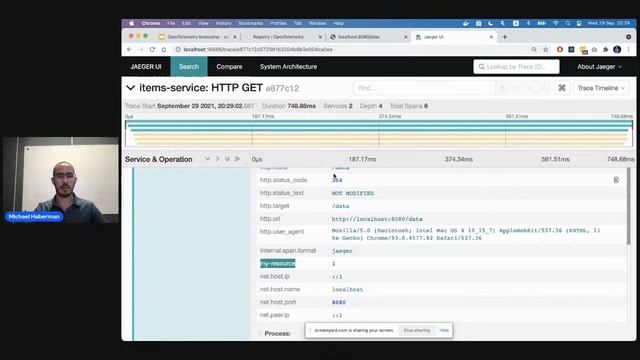Switch to the OpenTelemetry bootcamp browser tab

pyautogui.click(x=198, y=37)
